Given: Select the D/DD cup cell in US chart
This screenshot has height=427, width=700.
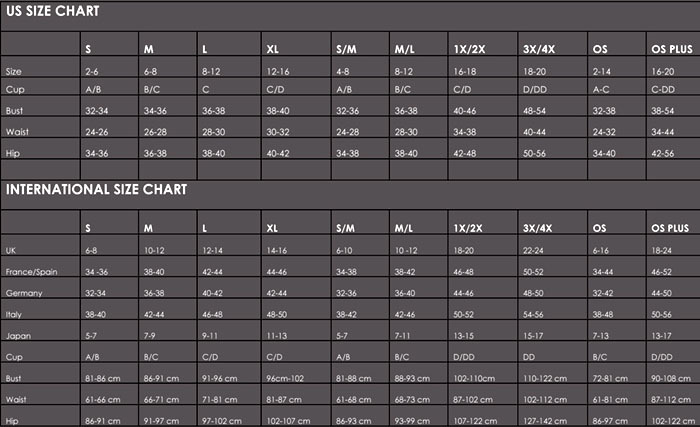Looking at the screenshot, I should [x=535, y=89].
